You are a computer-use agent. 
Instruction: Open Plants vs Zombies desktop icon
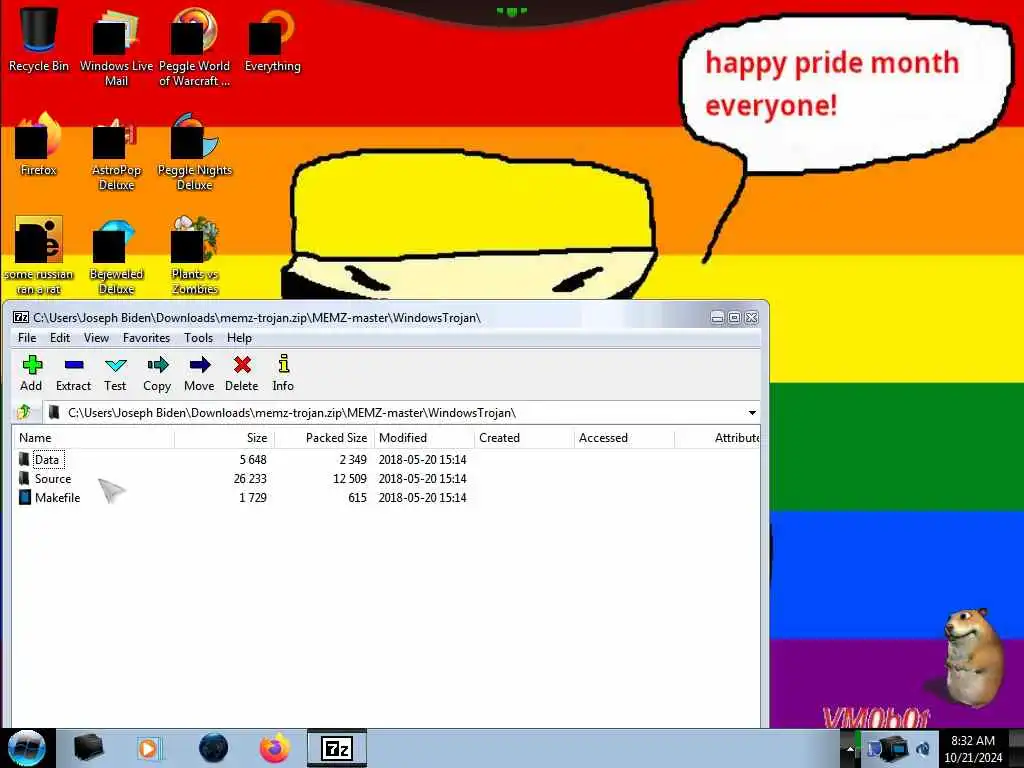coord(195,255)
